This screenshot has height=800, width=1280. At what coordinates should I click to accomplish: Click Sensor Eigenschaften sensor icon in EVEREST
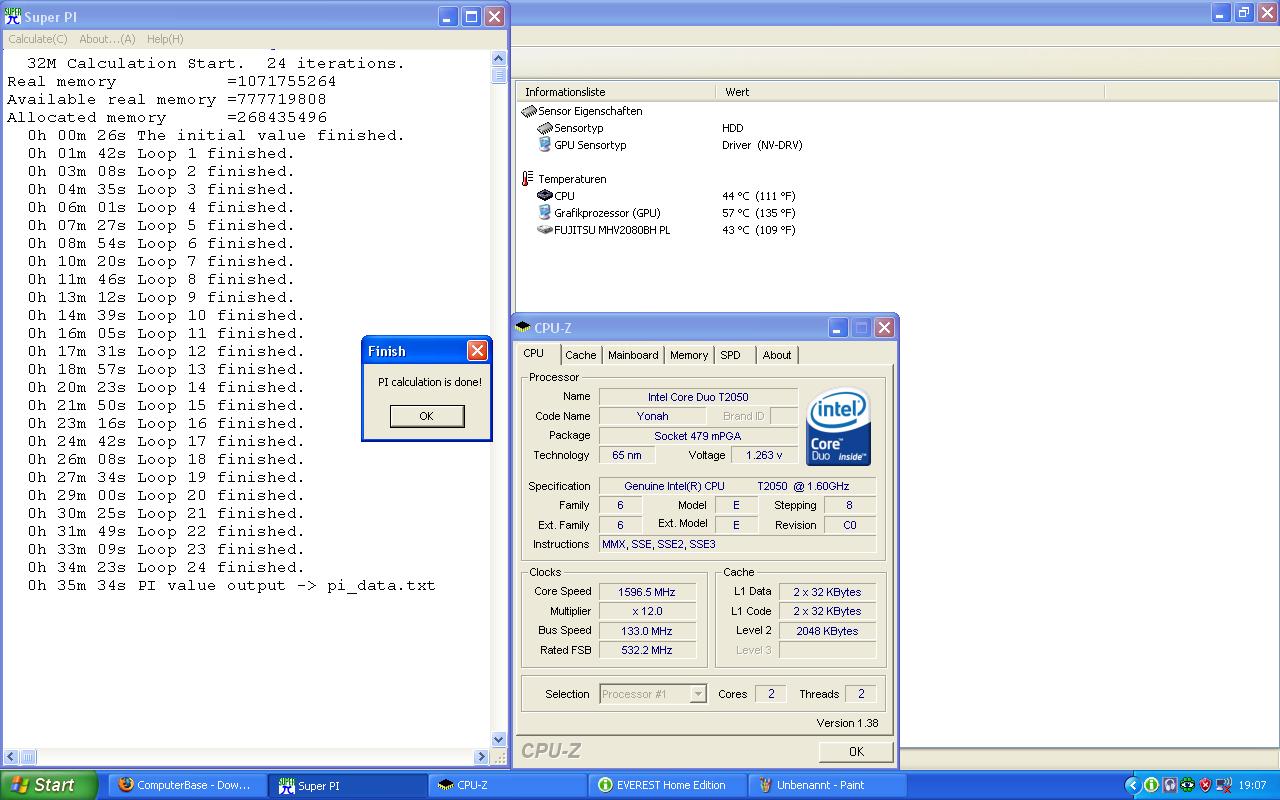(x=529, y=111)
